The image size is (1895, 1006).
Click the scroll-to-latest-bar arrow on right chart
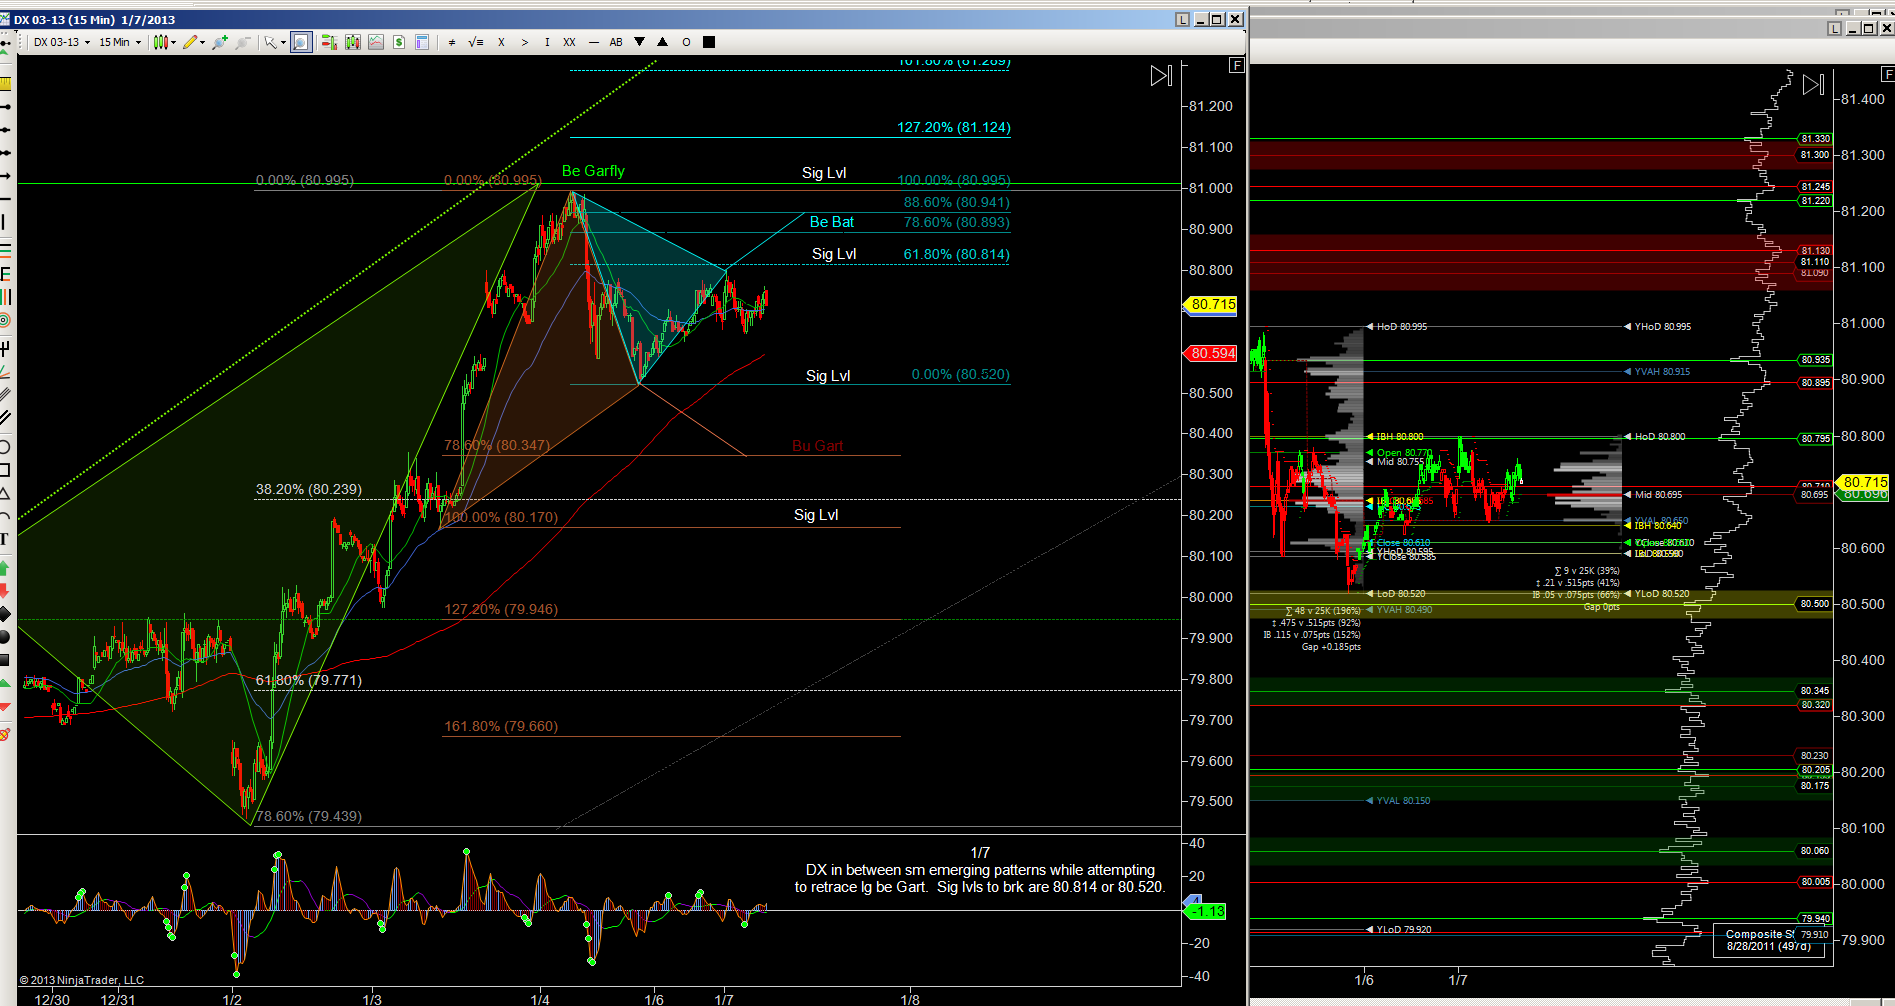coord(1813,85)
